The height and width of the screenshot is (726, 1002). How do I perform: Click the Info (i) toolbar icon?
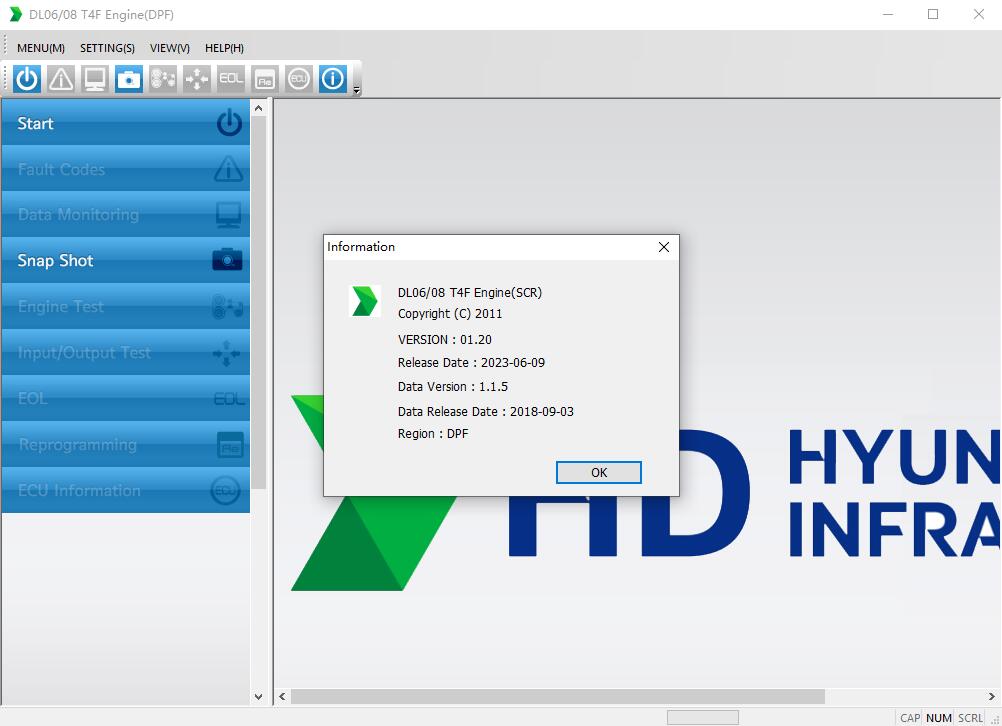coord(333,79)
